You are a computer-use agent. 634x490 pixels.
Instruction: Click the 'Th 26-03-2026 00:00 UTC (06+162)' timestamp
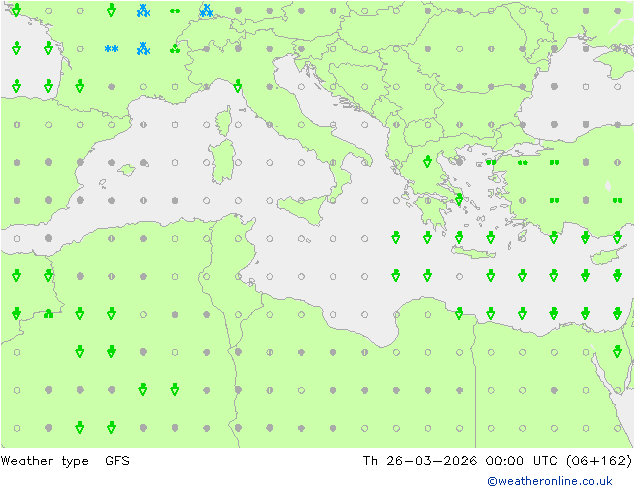497,460
